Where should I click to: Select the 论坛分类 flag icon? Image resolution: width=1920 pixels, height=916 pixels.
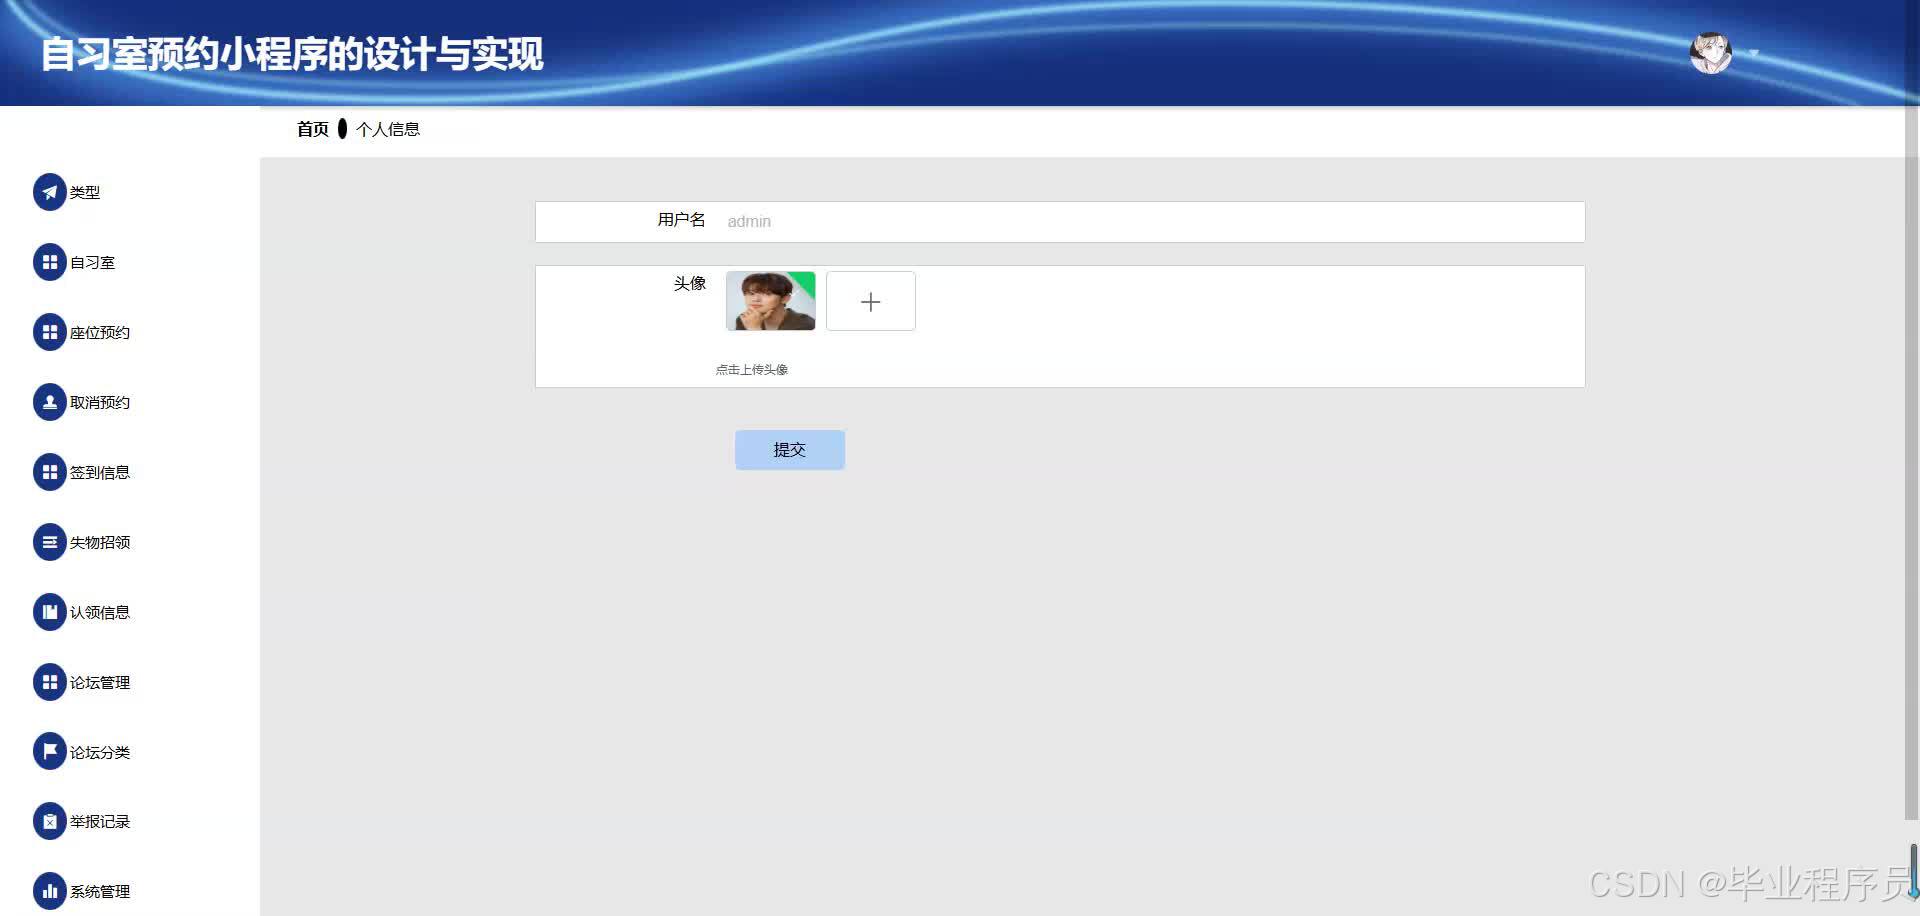pos(50,751)
